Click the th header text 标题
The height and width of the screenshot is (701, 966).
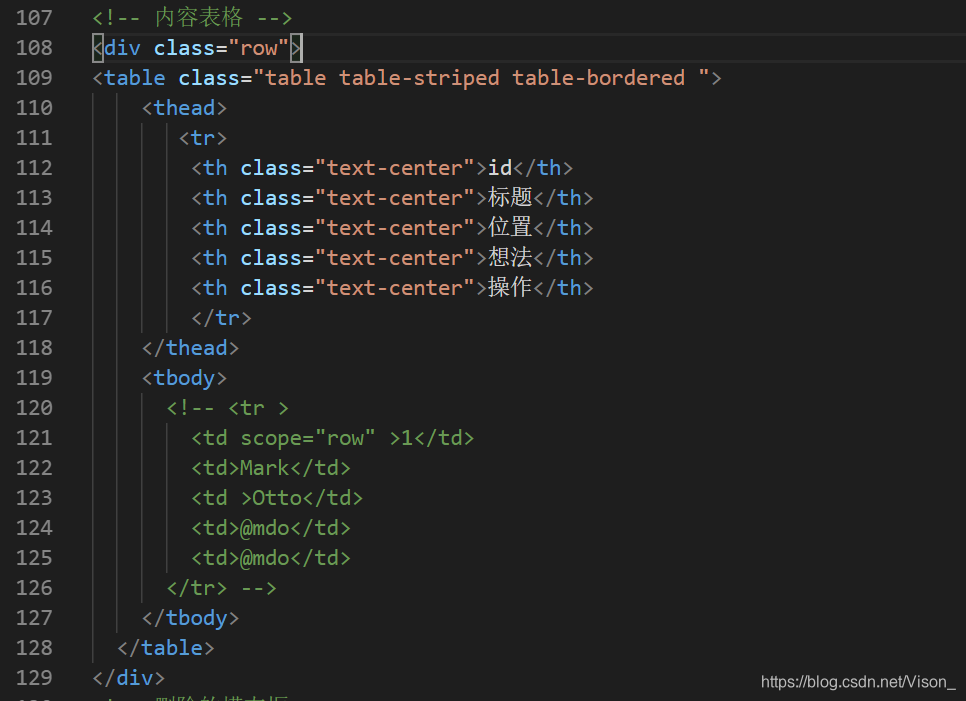(510, 198)
